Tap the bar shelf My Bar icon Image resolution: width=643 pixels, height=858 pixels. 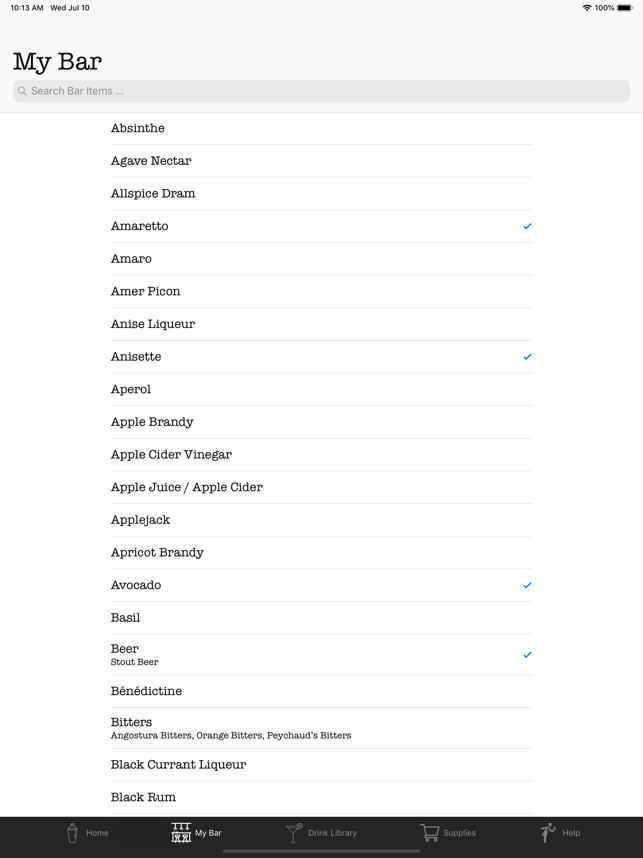tap(181, 833)
